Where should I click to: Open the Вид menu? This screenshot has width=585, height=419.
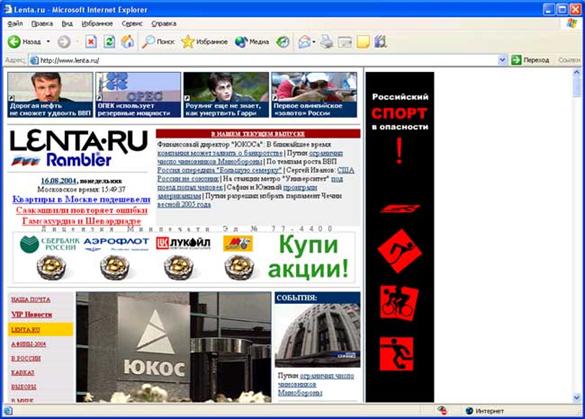(67, 24)
